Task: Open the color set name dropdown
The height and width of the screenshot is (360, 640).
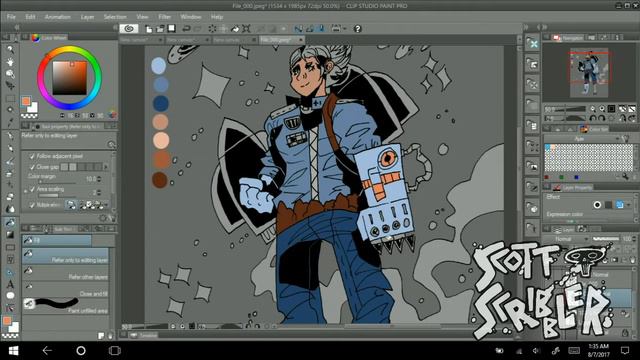Action: pyautogui.click(x=583, y=139)
